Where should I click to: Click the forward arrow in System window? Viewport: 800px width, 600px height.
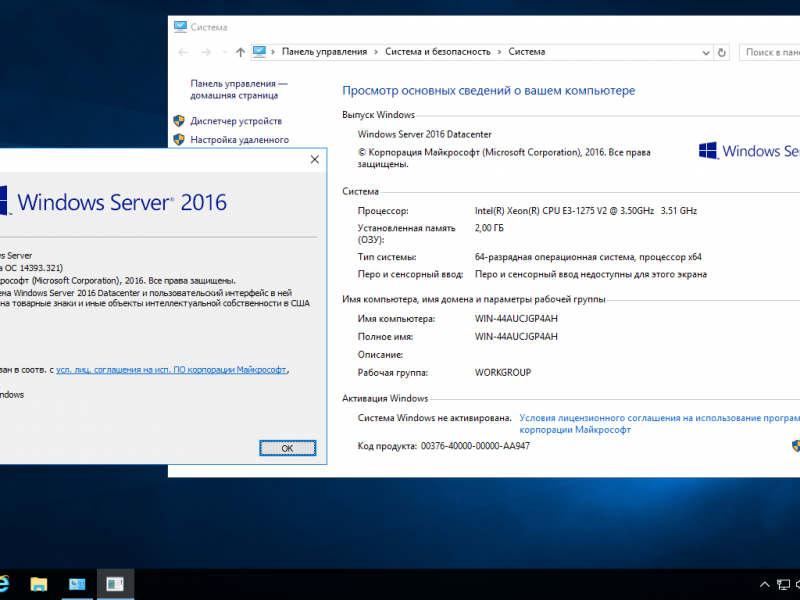206,52
